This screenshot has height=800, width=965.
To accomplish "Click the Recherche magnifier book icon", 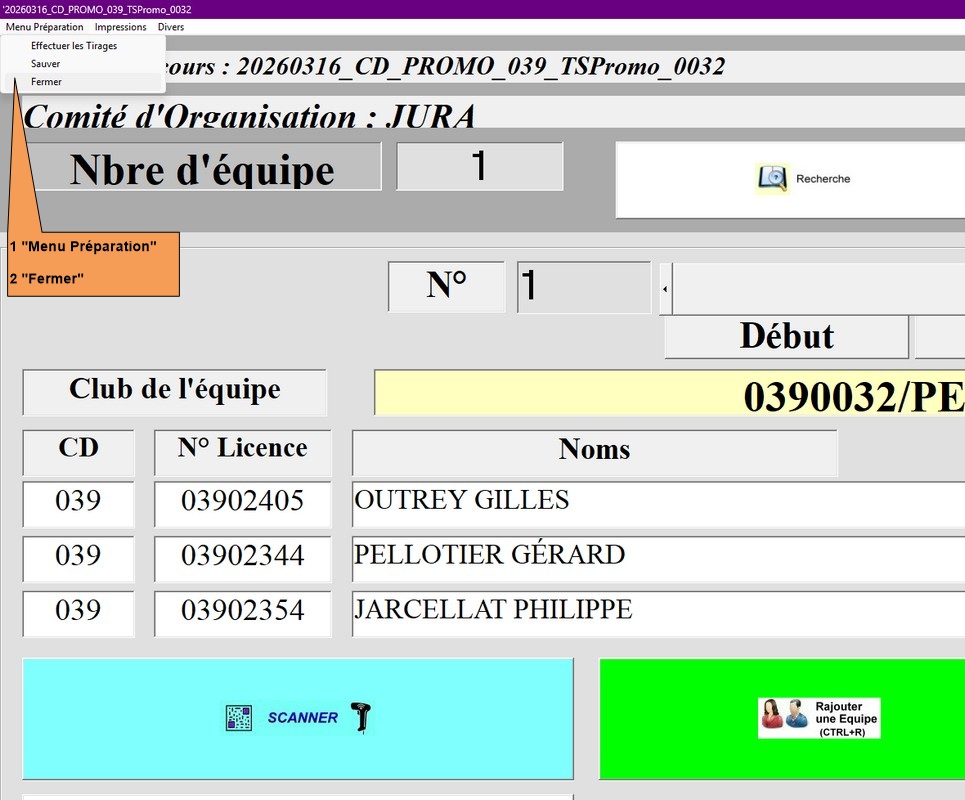I will (x=772, y=179).
